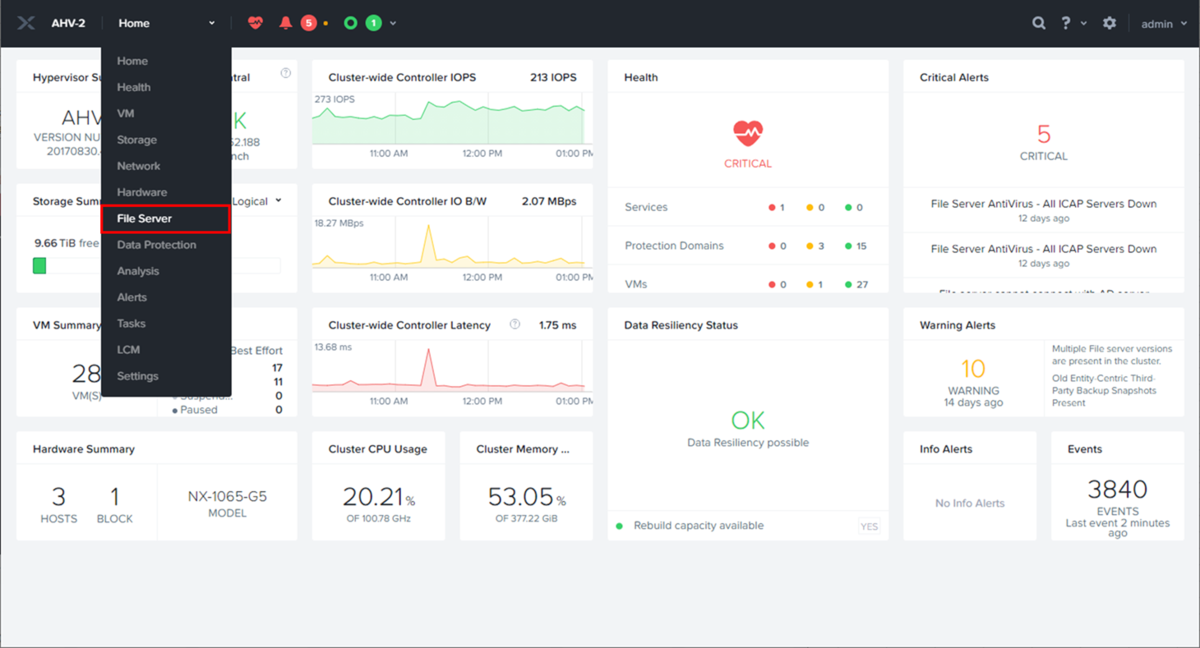Click the YES rebuild capacity badge
Screen dimensions: 1200x648
coord(869,527)
